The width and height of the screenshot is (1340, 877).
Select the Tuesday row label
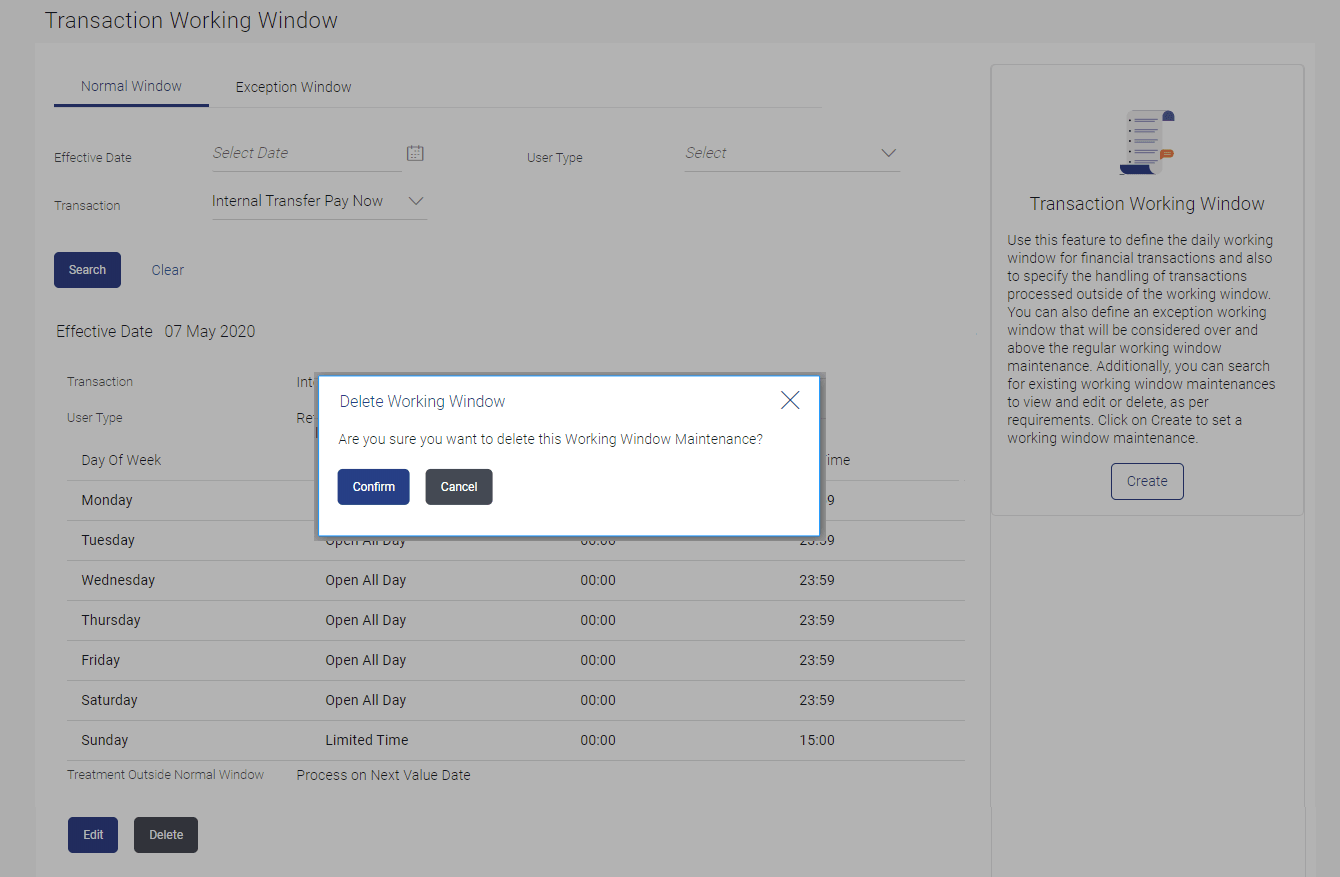108,540
